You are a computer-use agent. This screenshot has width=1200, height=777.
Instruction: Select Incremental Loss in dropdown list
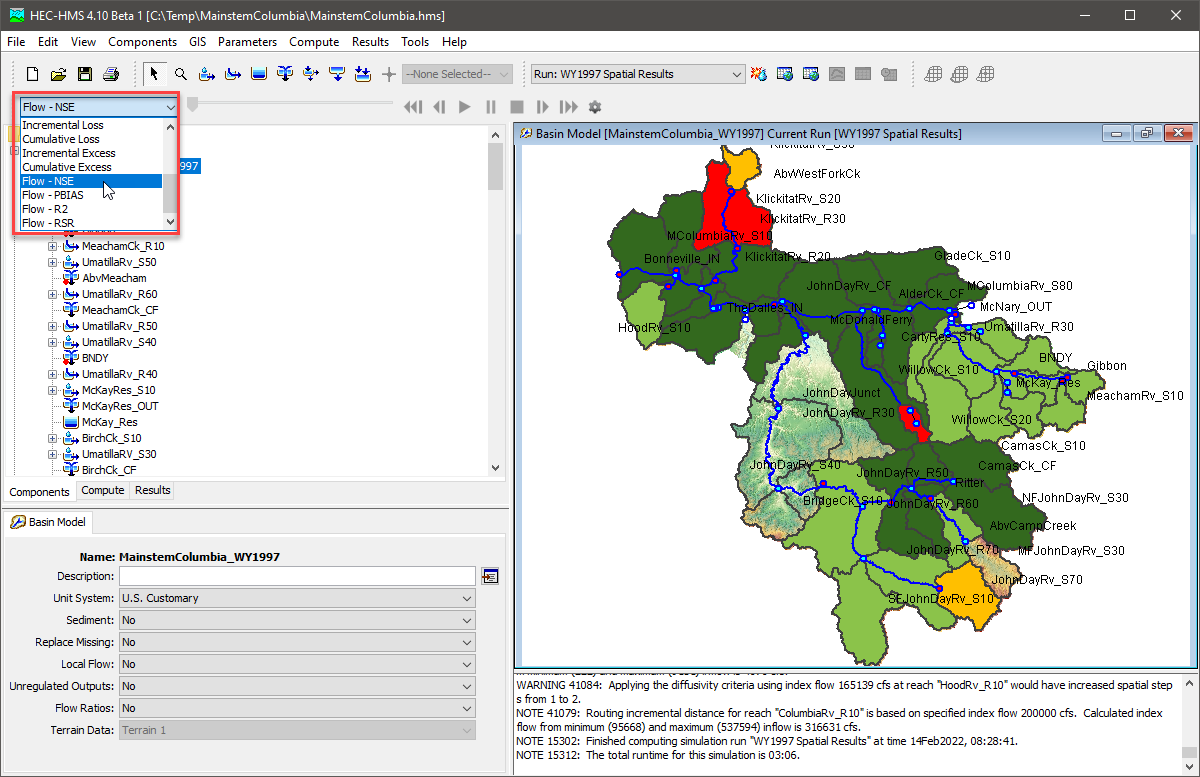pos(91,125)
